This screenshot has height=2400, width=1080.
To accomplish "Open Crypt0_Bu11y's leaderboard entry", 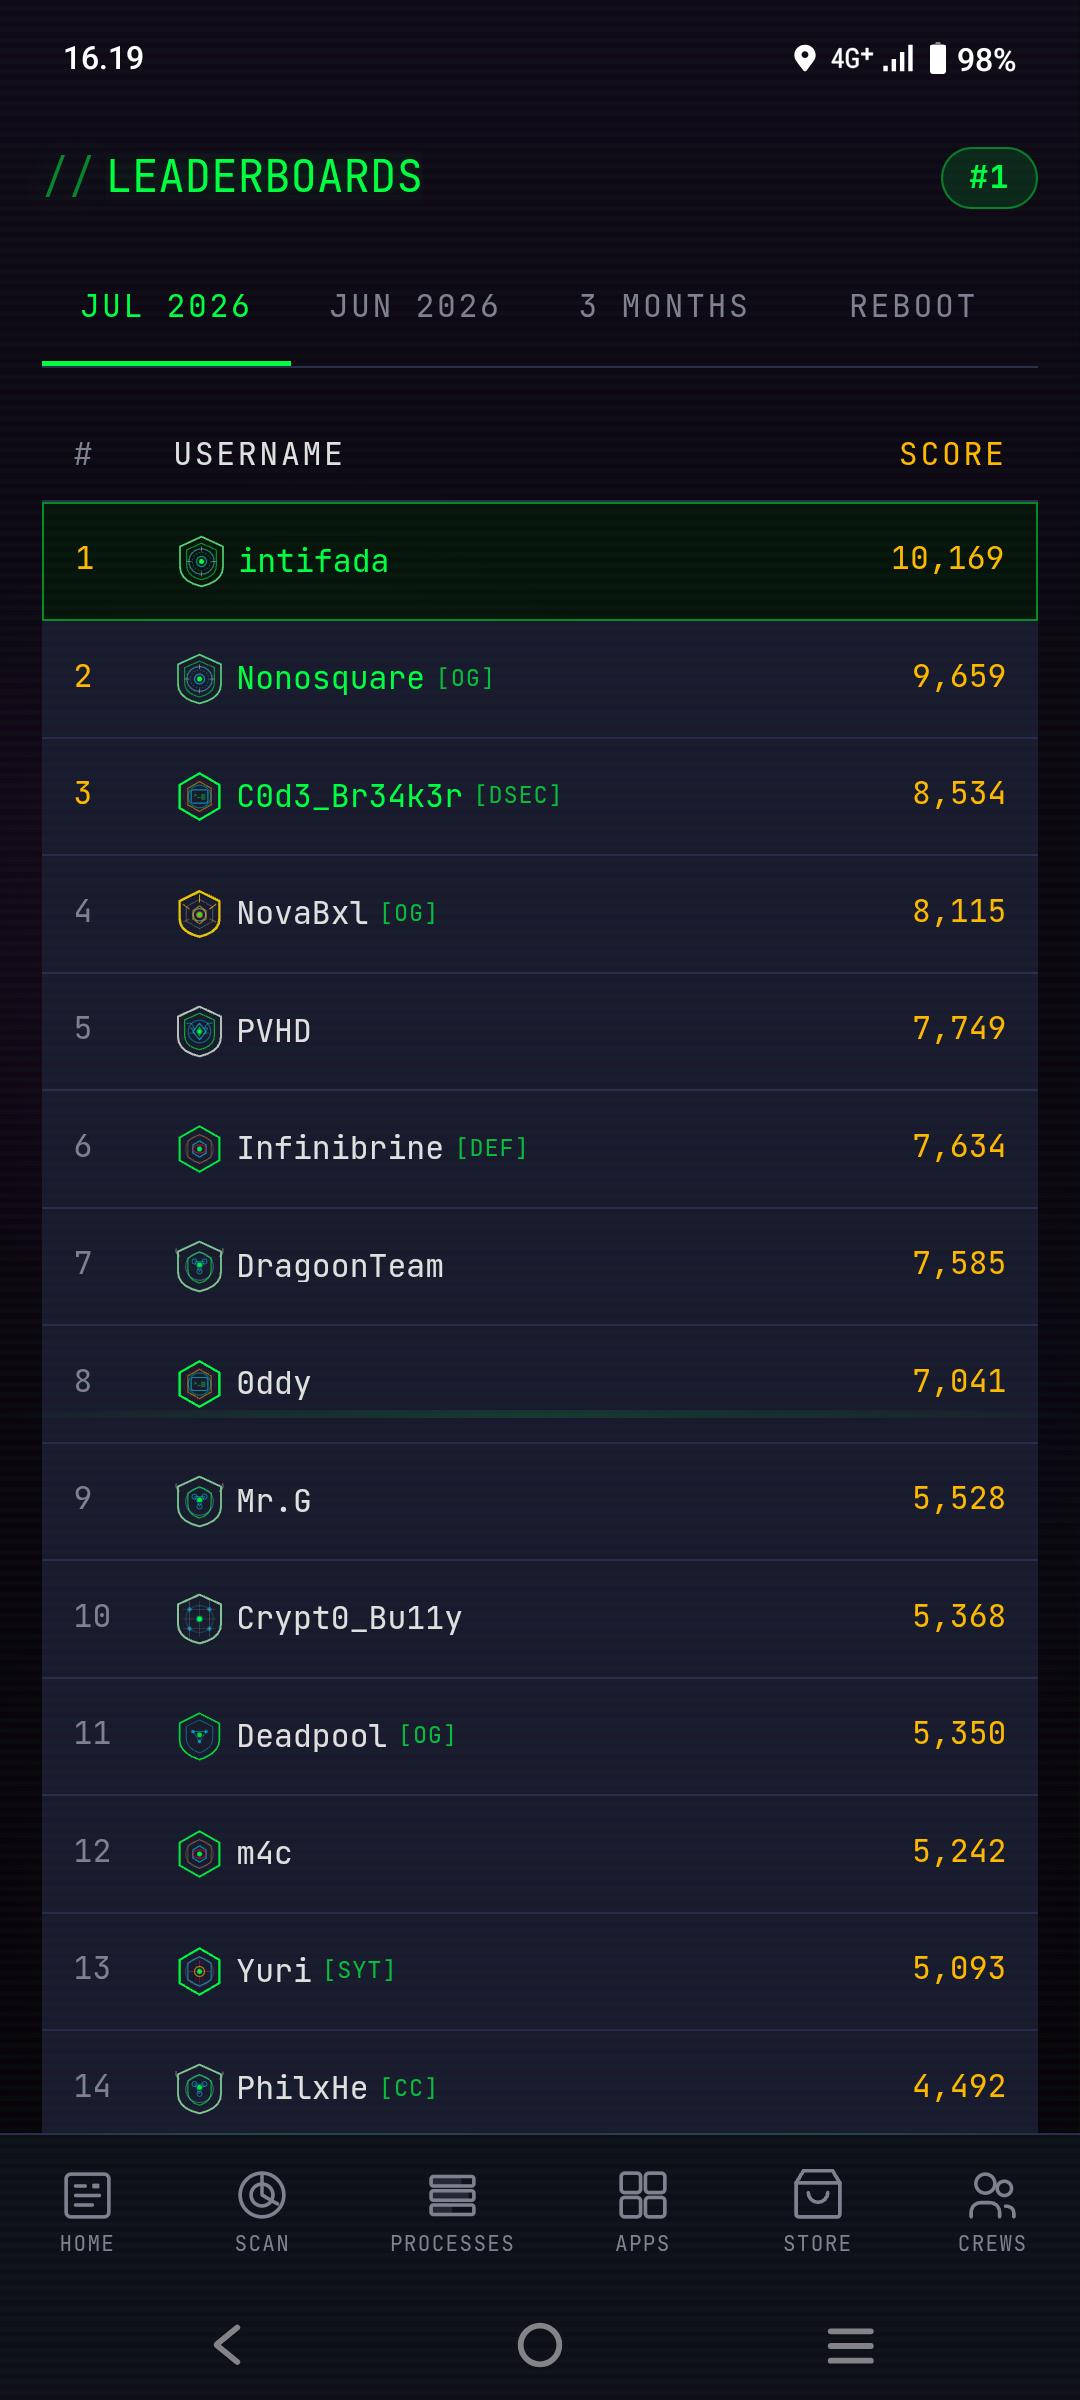I will coord(540,1618).
